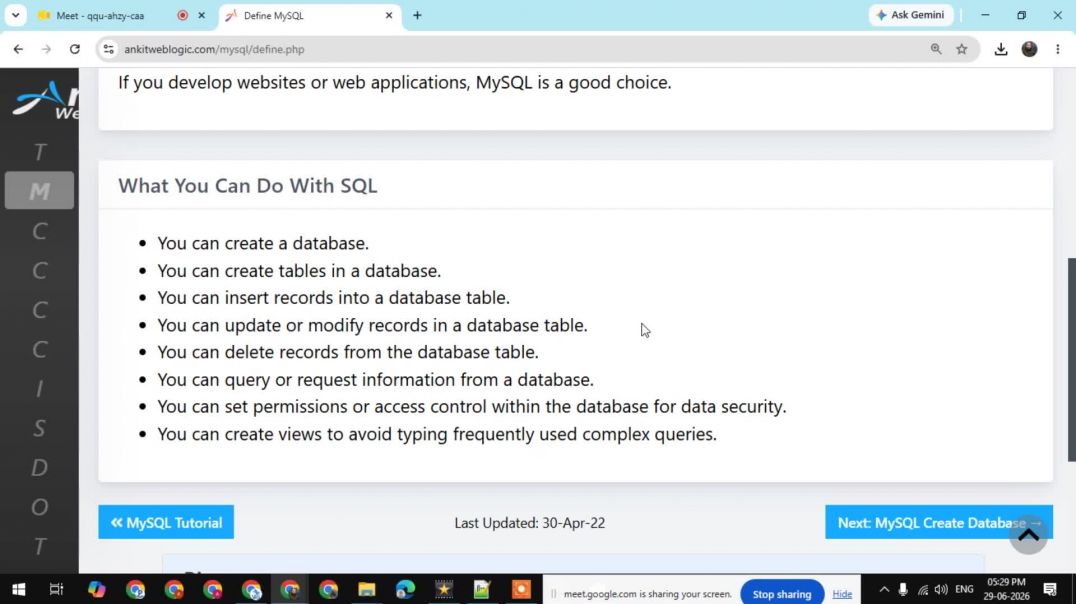The height and width of the screenshot is (604, 1076).
Task: Click 'You can update or modify records' bullet
Action: click(373, 325)
